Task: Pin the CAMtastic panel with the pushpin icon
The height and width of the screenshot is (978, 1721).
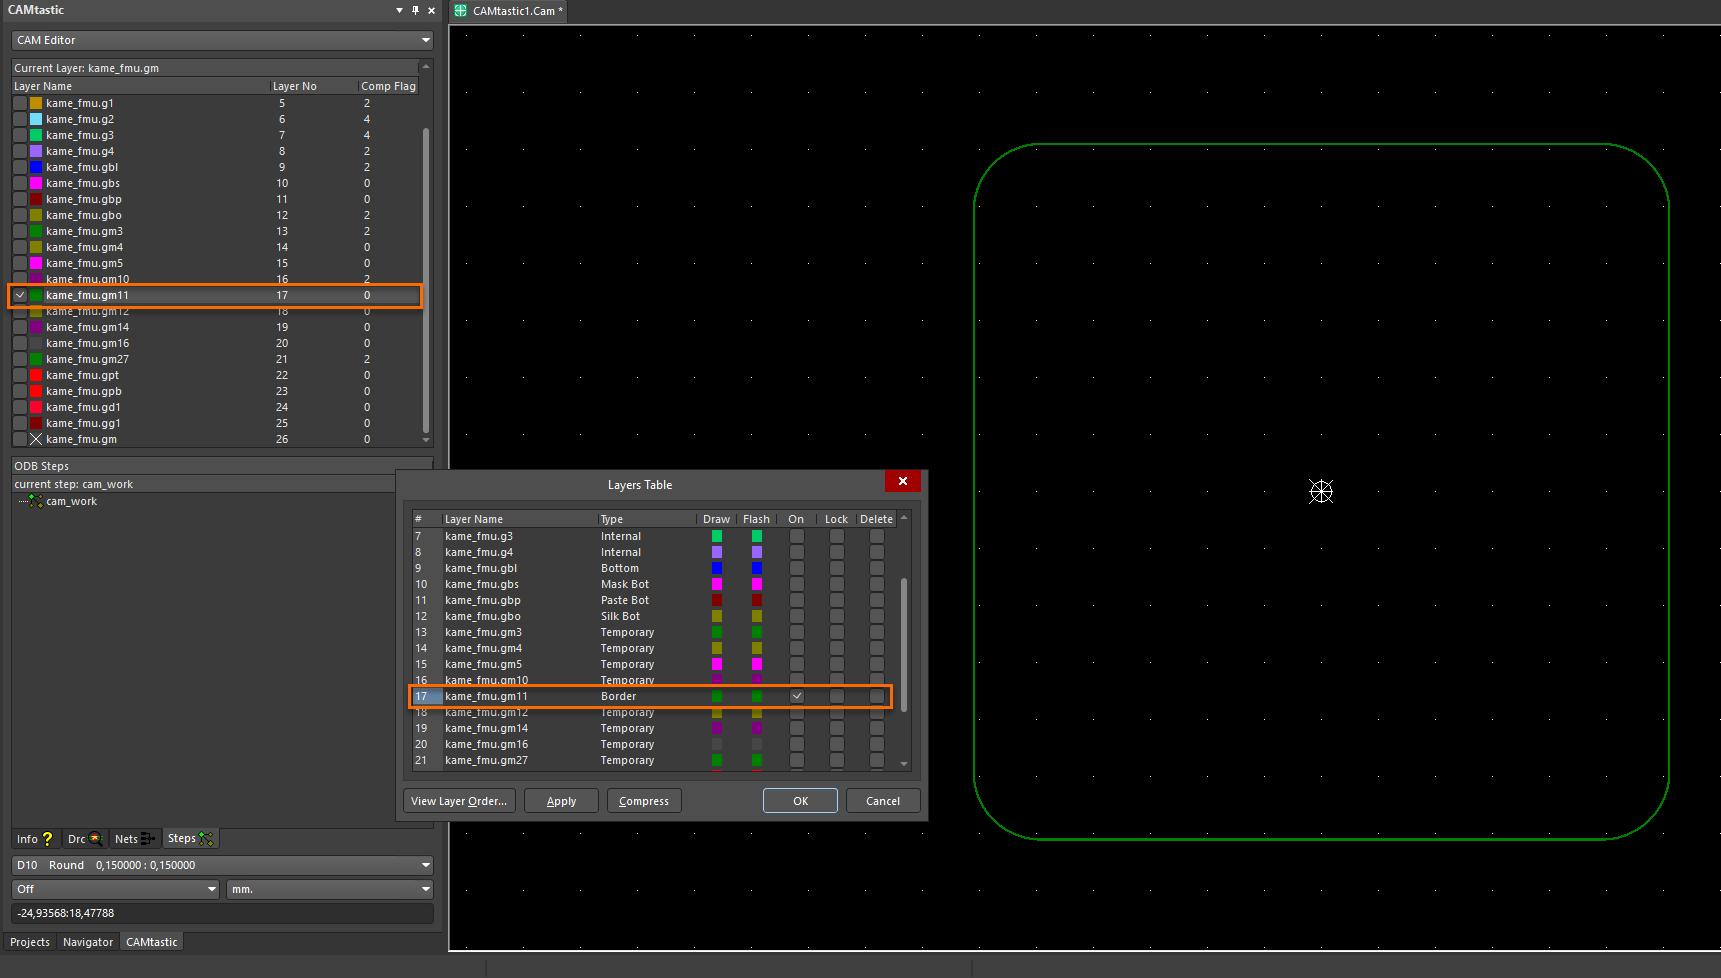Action: pyautogui.click(x=416, y=10)
